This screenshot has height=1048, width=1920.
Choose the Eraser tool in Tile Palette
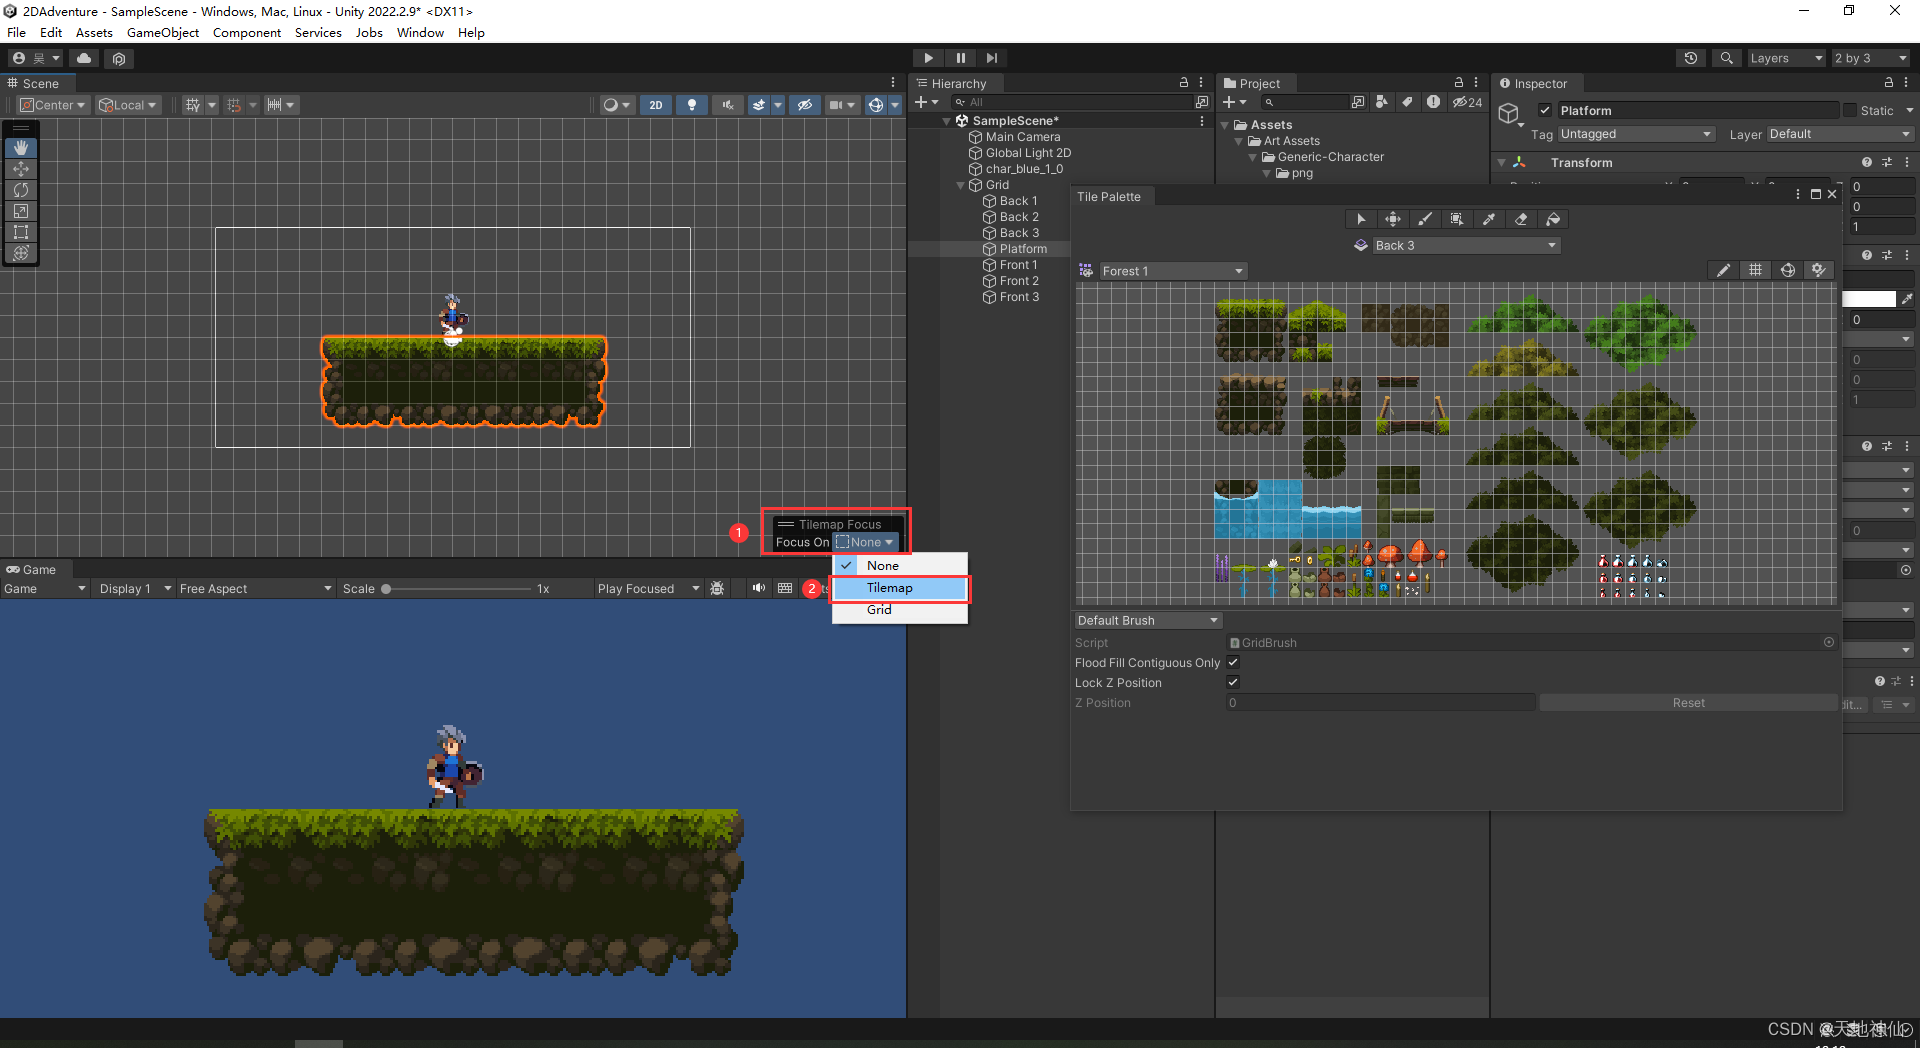[x=1521, y=219]
